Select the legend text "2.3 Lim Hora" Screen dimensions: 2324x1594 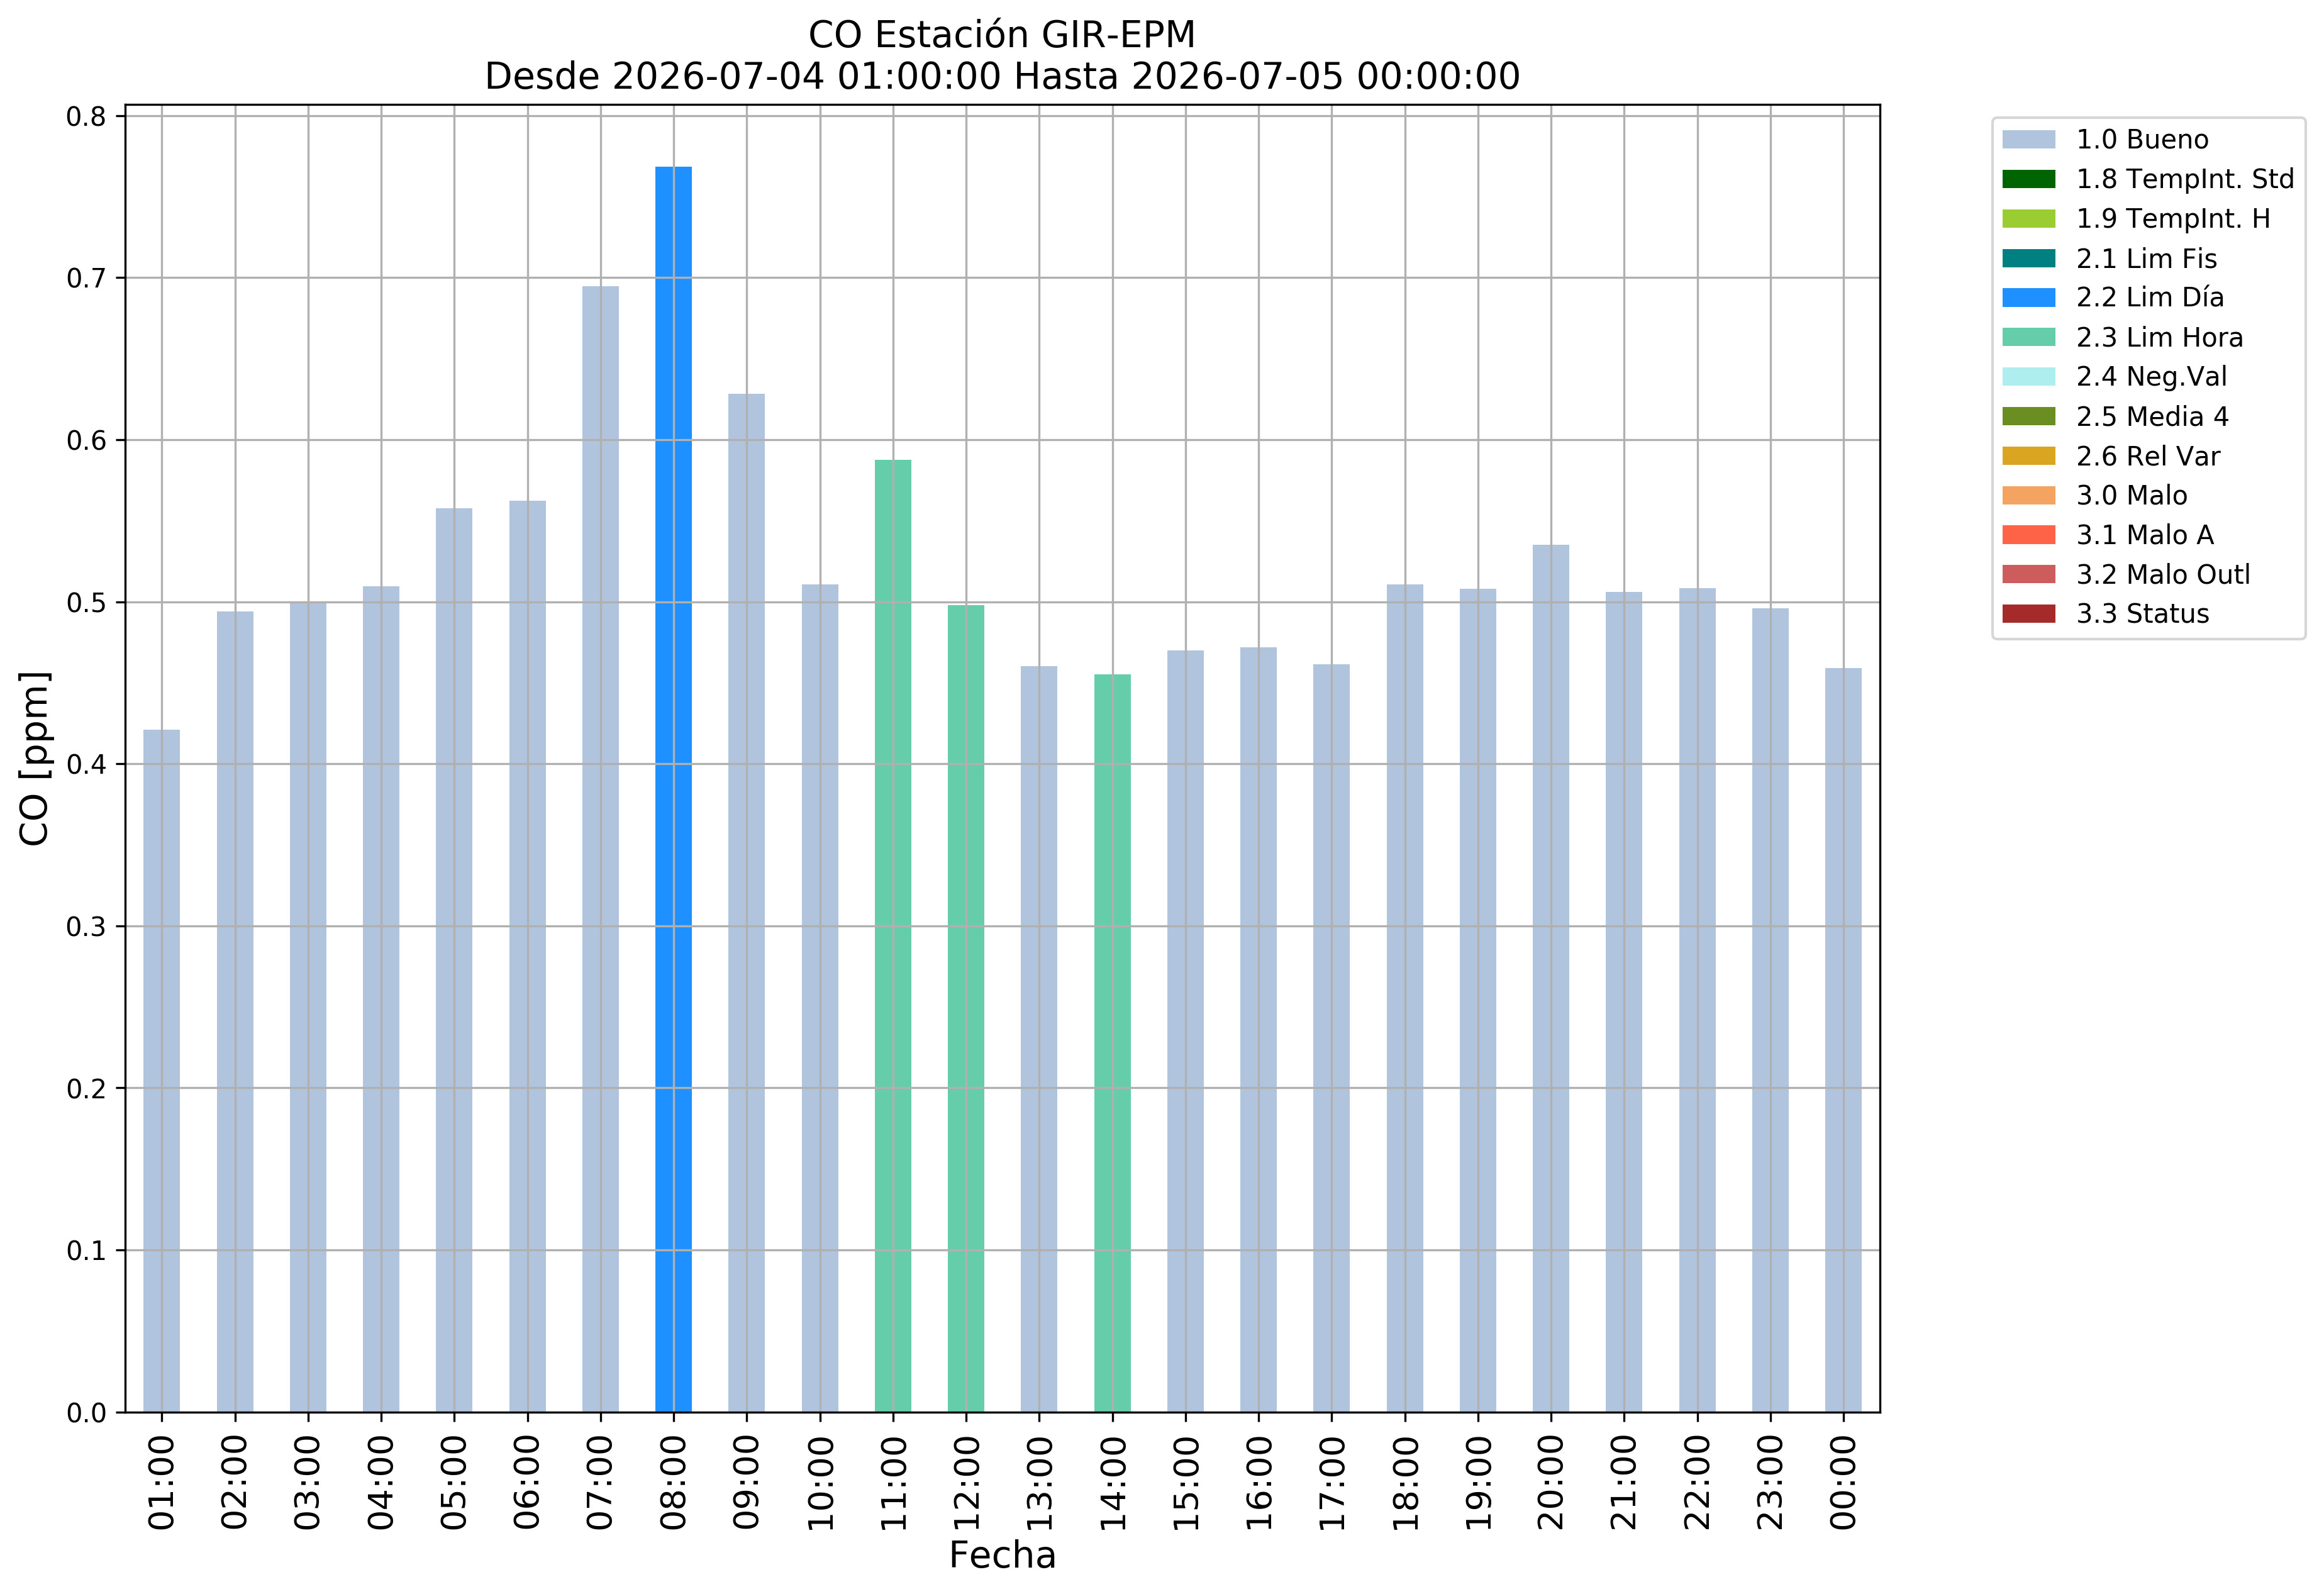(x=2159, y=337)
